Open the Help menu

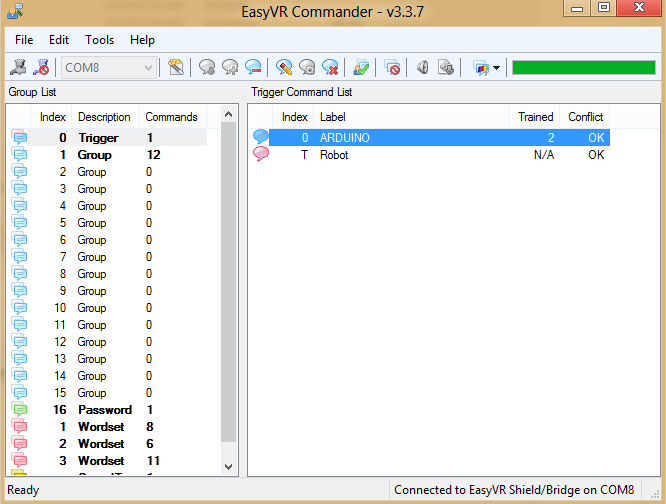[142, 40]
